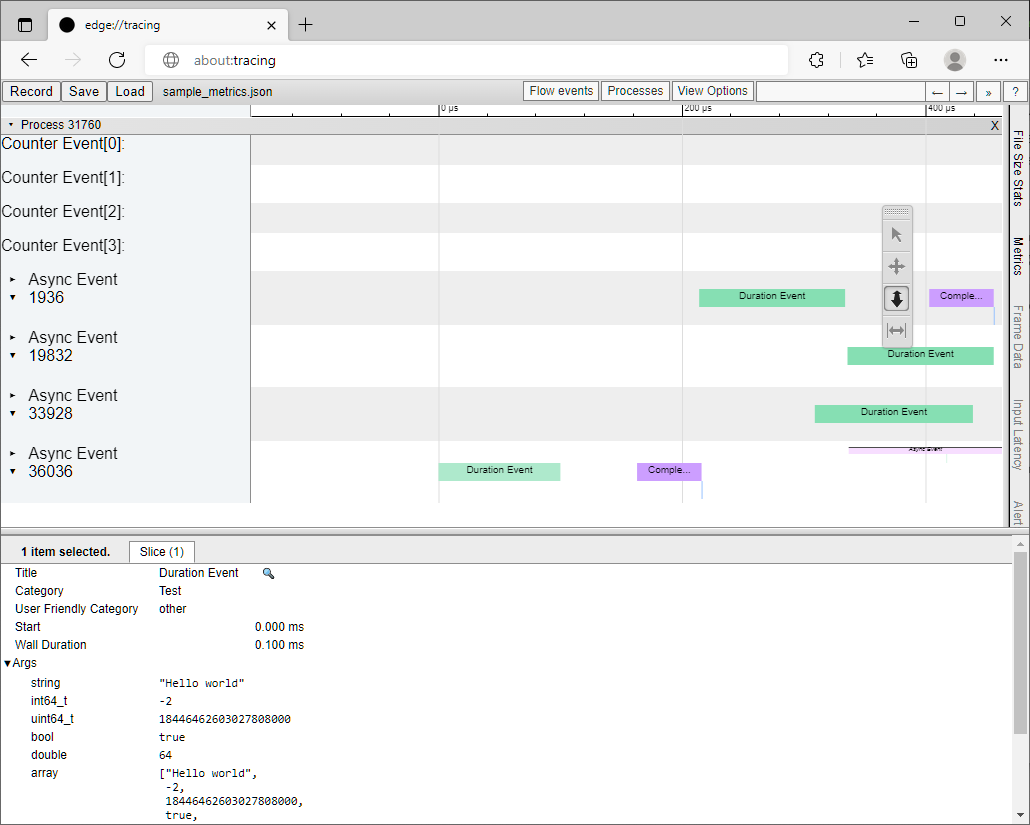Go to the next search result arrow
The image size is (1030, 825).
962,91
